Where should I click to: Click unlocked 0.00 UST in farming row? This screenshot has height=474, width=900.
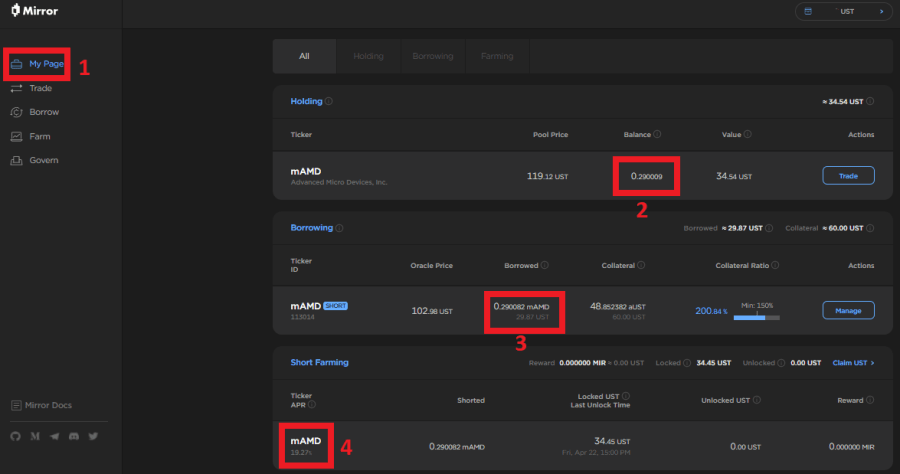pyautogui.click(x=745, y=446)
